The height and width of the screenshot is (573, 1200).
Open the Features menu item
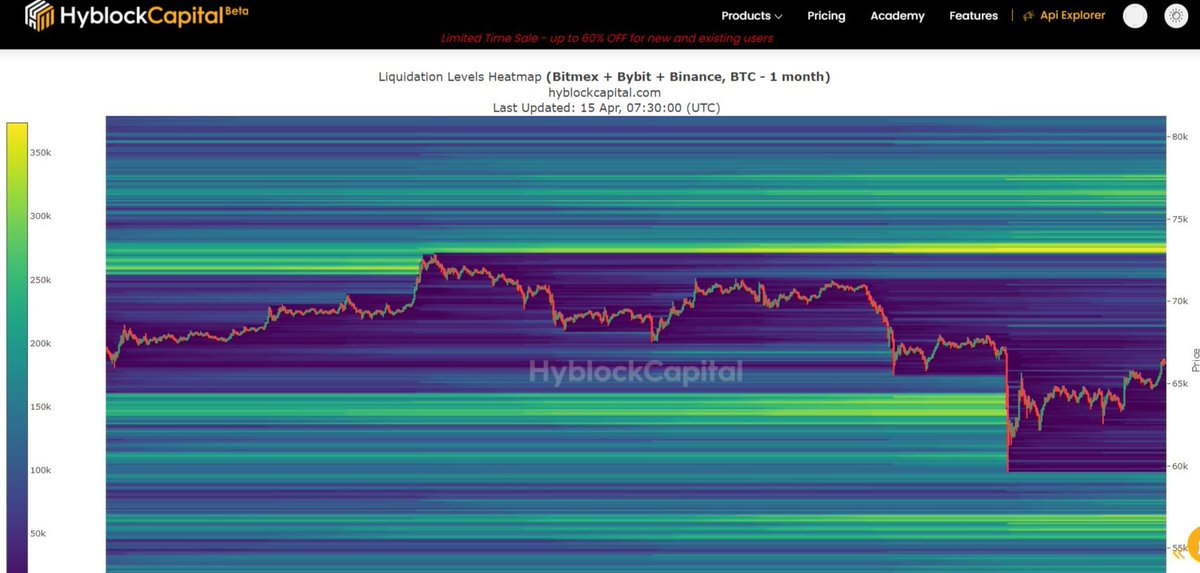point(973,16)
